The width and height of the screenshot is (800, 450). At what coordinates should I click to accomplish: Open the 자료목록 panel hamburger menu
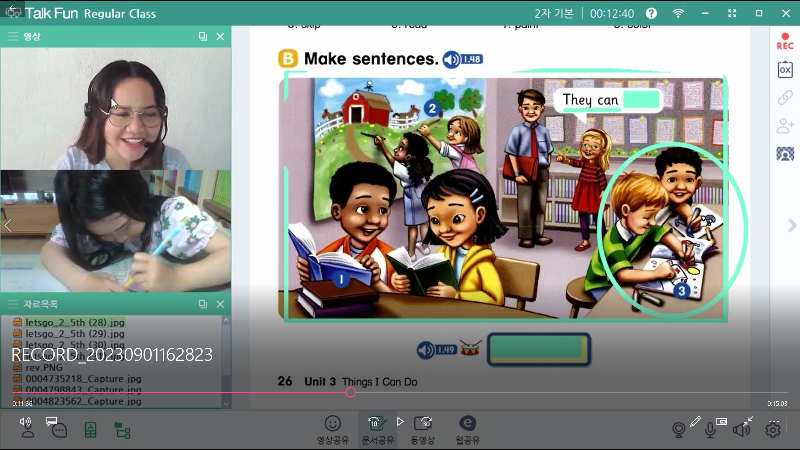click(12, 304)
